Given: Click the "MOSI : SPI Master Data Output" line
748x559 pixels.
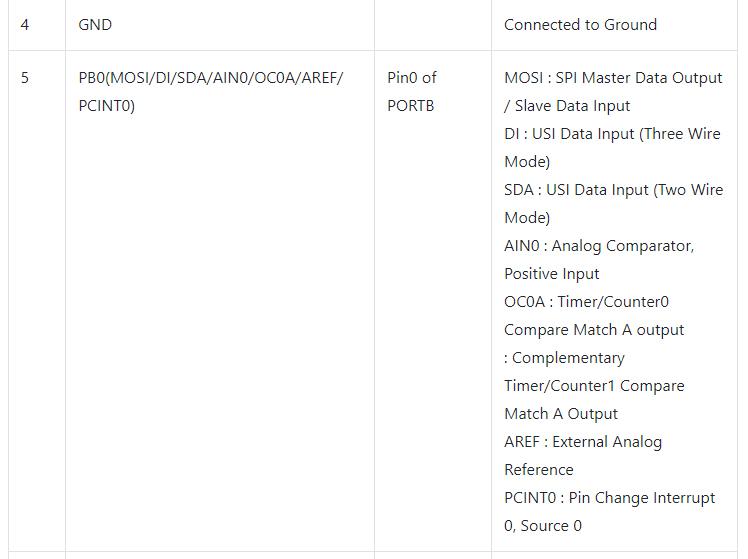Looking at the screenshot, I should (613, 78).
